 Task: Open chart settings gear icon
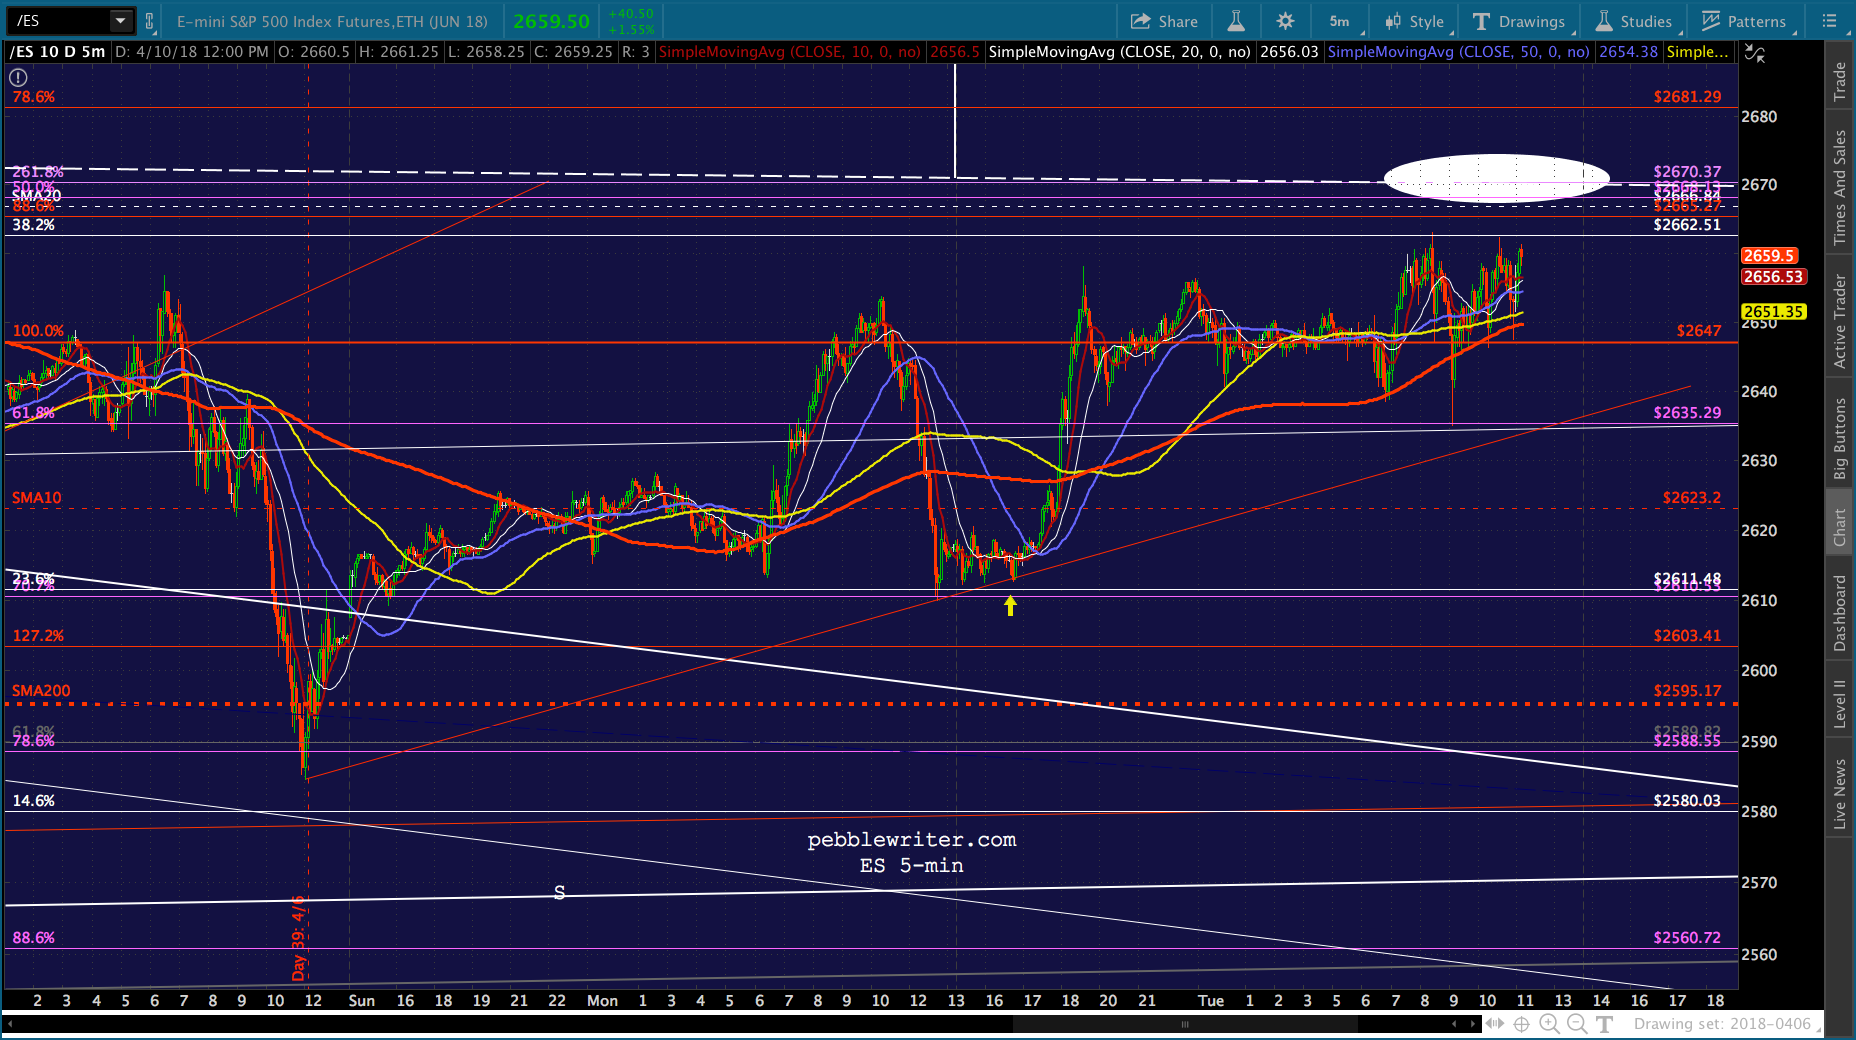pyautogui.click(x=1285, y=21)
